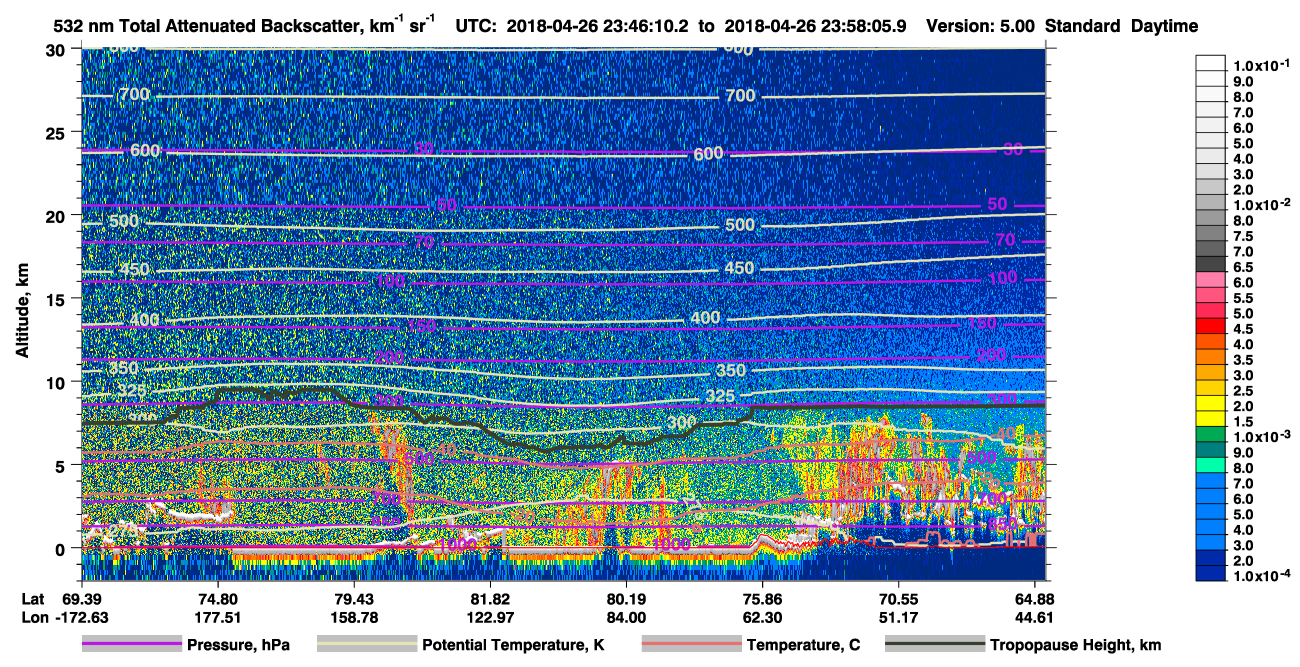Click the dark gray colorbar swatch beside 6.5
The height and width of the screenshot is (667, 1300).
point(1211,264)
